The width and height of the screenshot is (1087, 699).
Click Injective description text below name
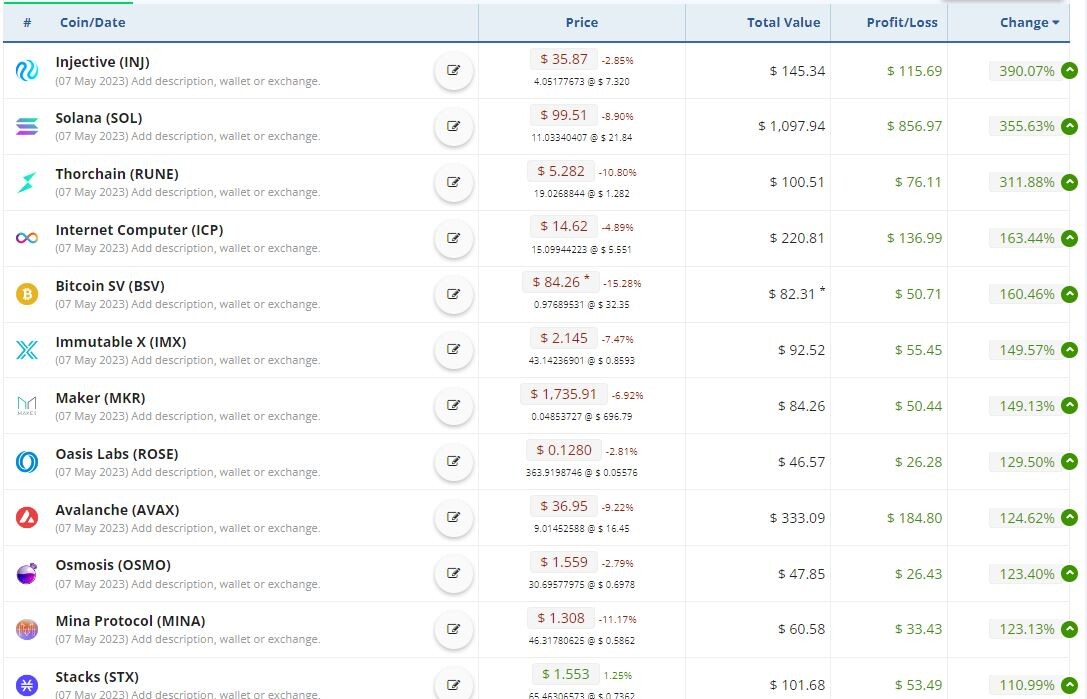pos(188,81)
